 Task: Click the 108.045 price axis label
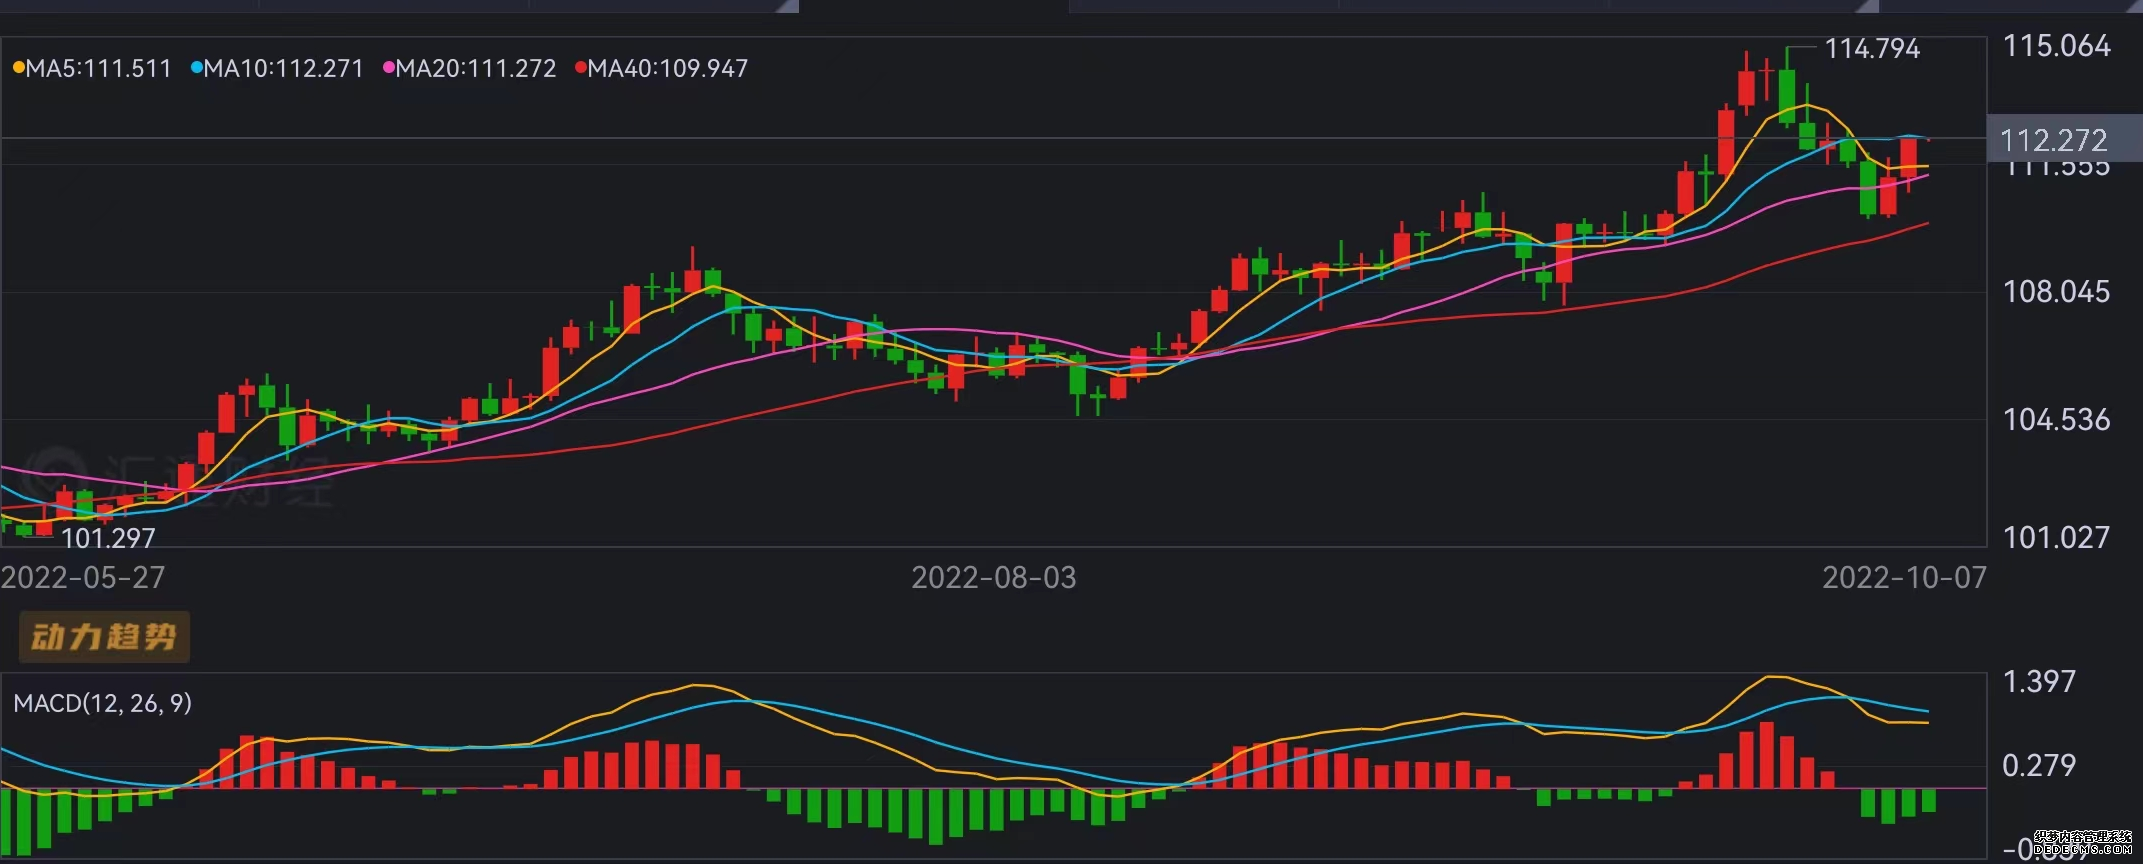pyautogui.click(x=2056, y=292)
